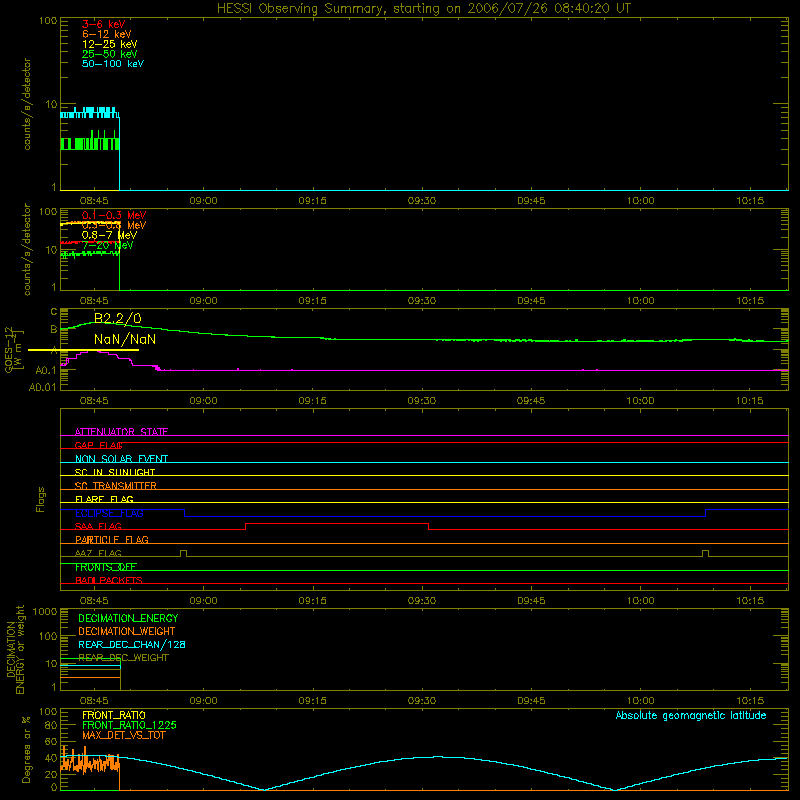This screenshot has width=800, height=800.
Task: Select the NON_SOLAR_EVENT flag label
Action: coord(121,459)
